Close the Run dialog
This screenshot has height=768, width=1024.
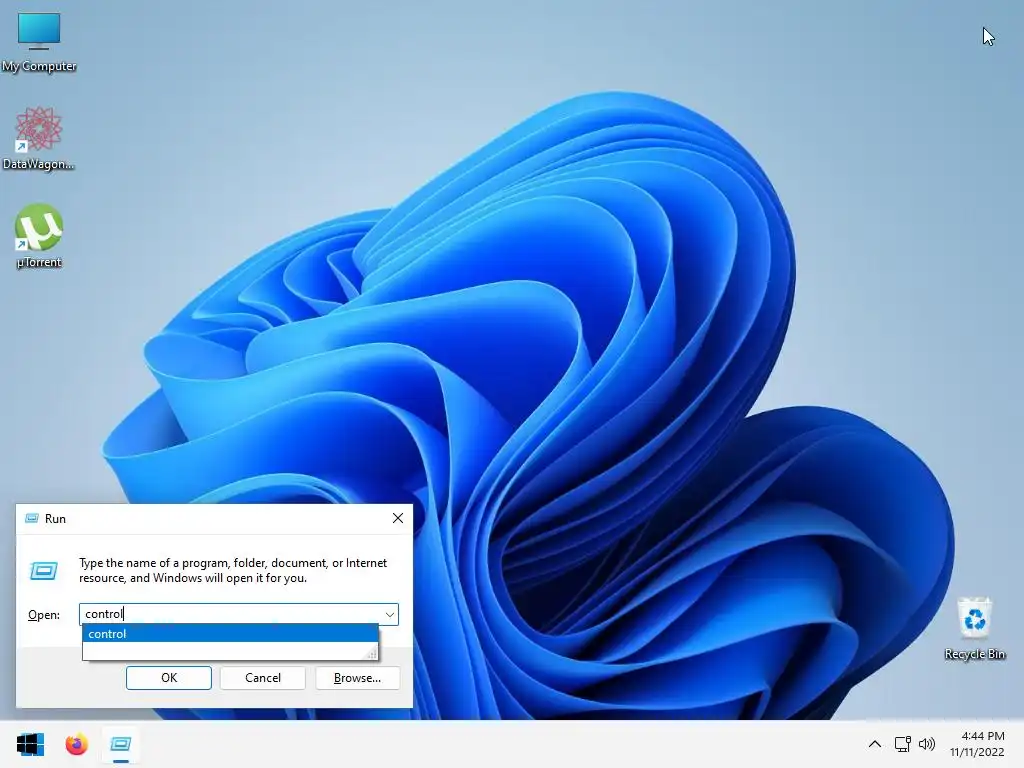pos(398,519)
